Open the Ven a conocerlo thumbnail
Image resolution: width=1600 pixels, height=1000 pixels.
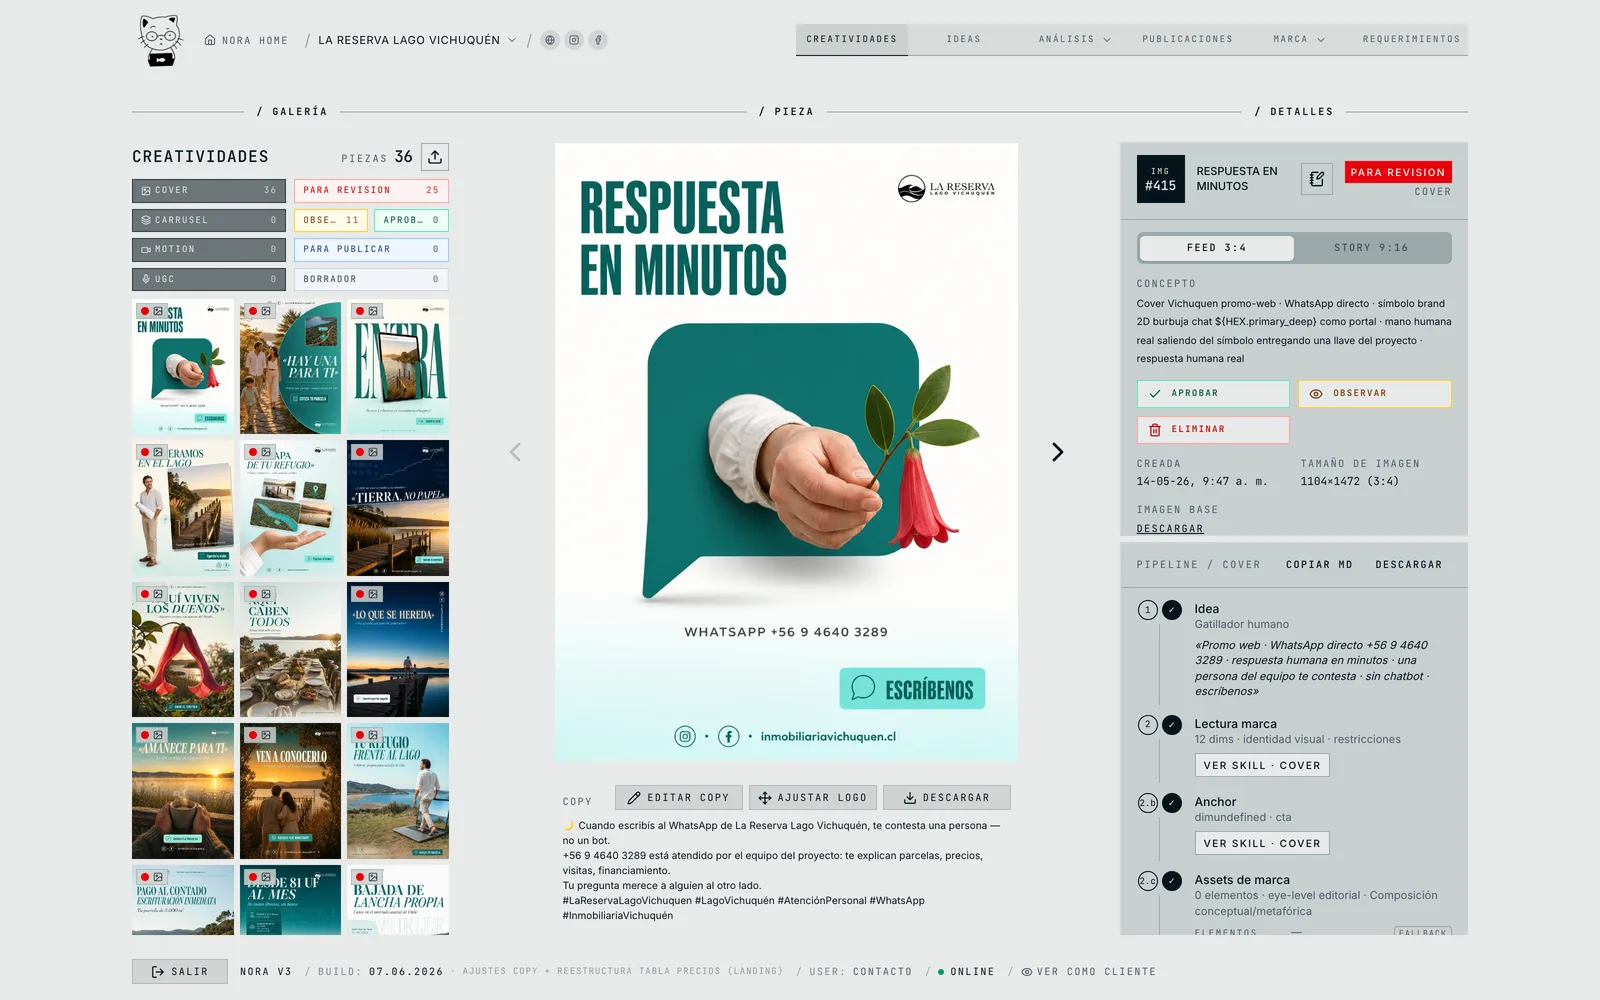point(290,791)
